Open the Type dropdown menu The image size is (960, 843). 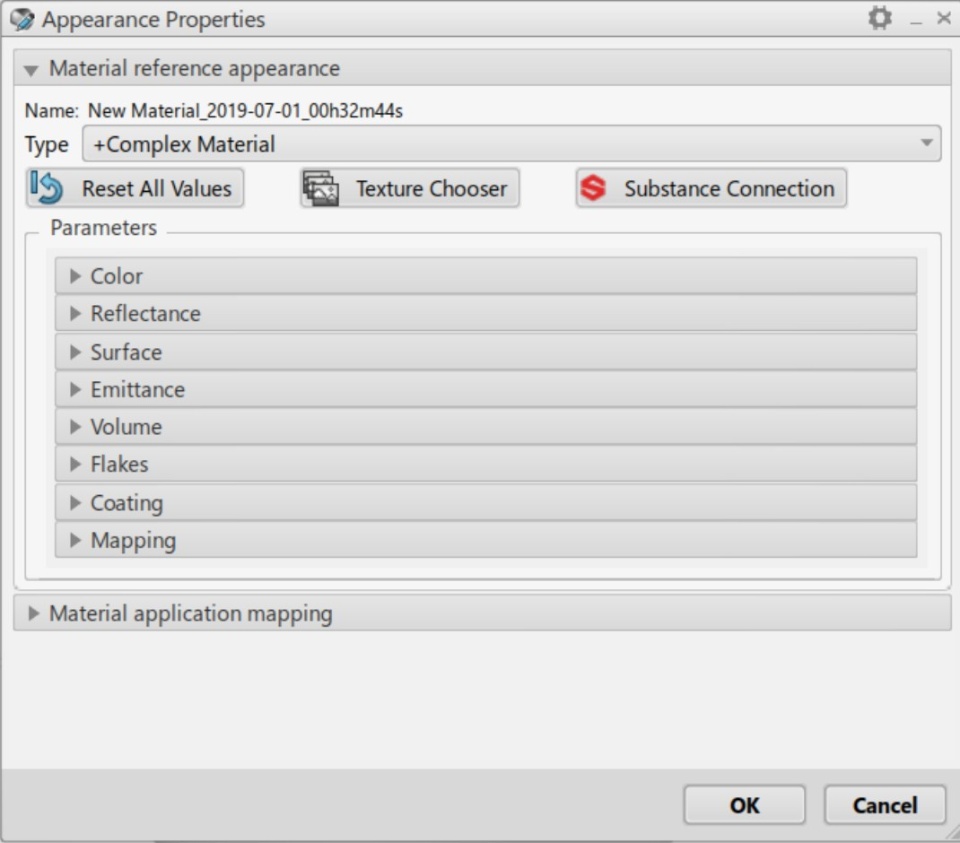[926, 144]
